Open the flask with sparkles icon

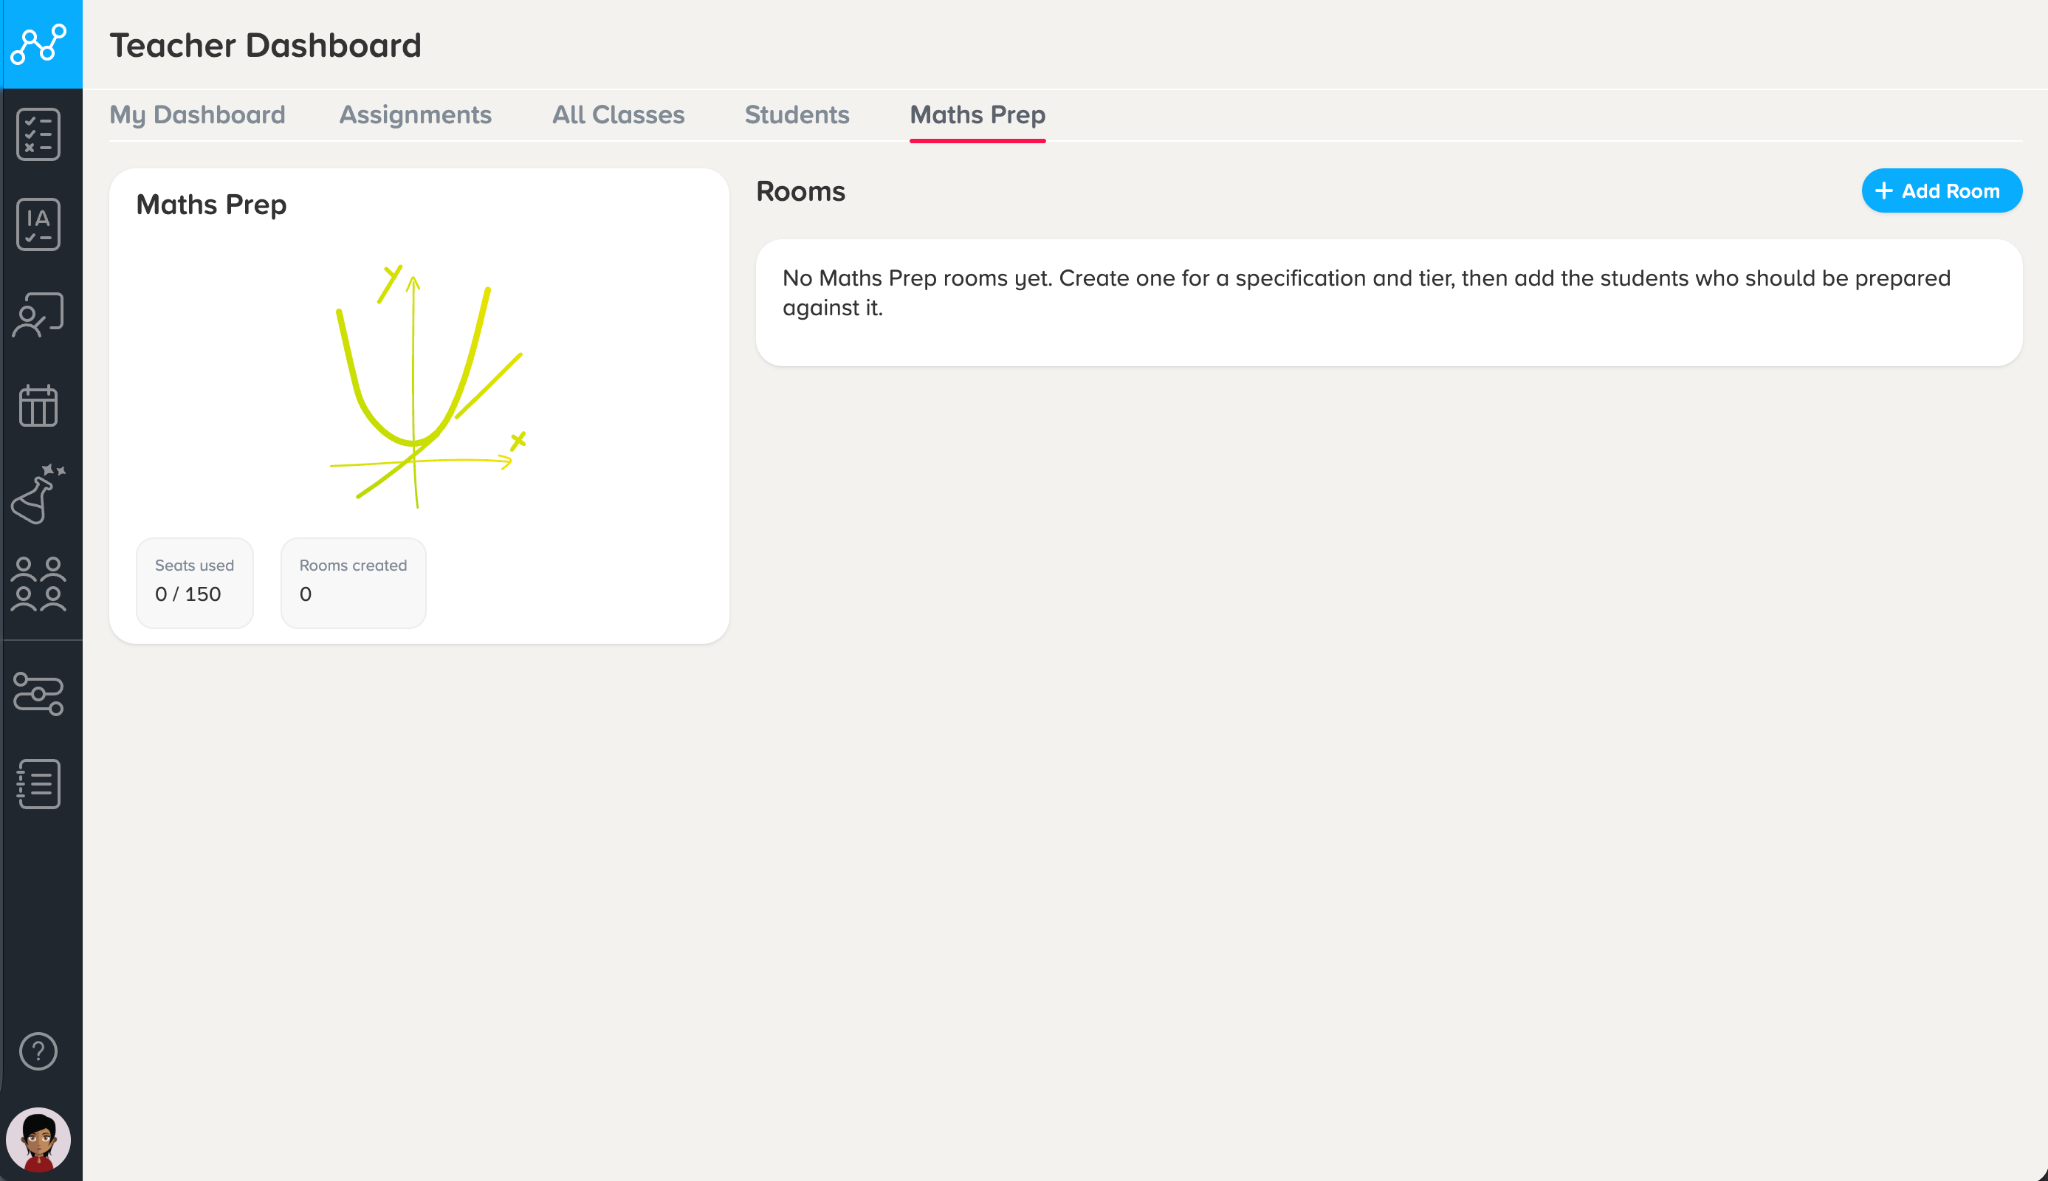click(39, 494)
